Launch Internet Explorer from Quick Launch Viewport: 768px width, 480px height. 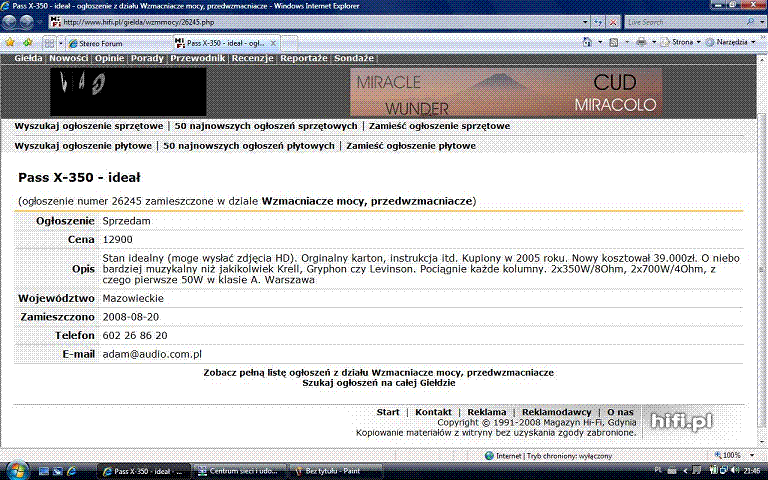72,471
